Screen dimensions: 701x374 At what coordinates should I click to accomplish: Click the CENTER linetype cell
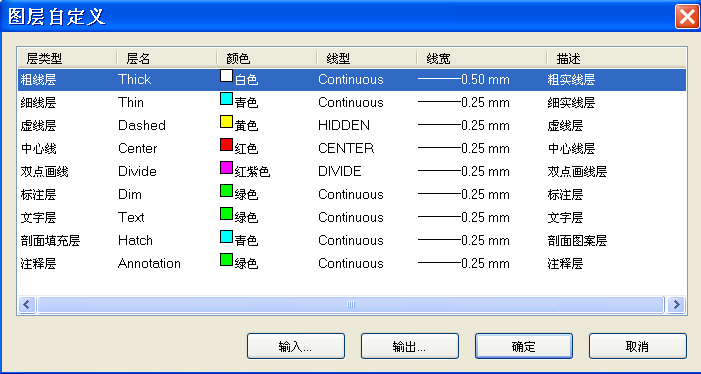(346, 149)
